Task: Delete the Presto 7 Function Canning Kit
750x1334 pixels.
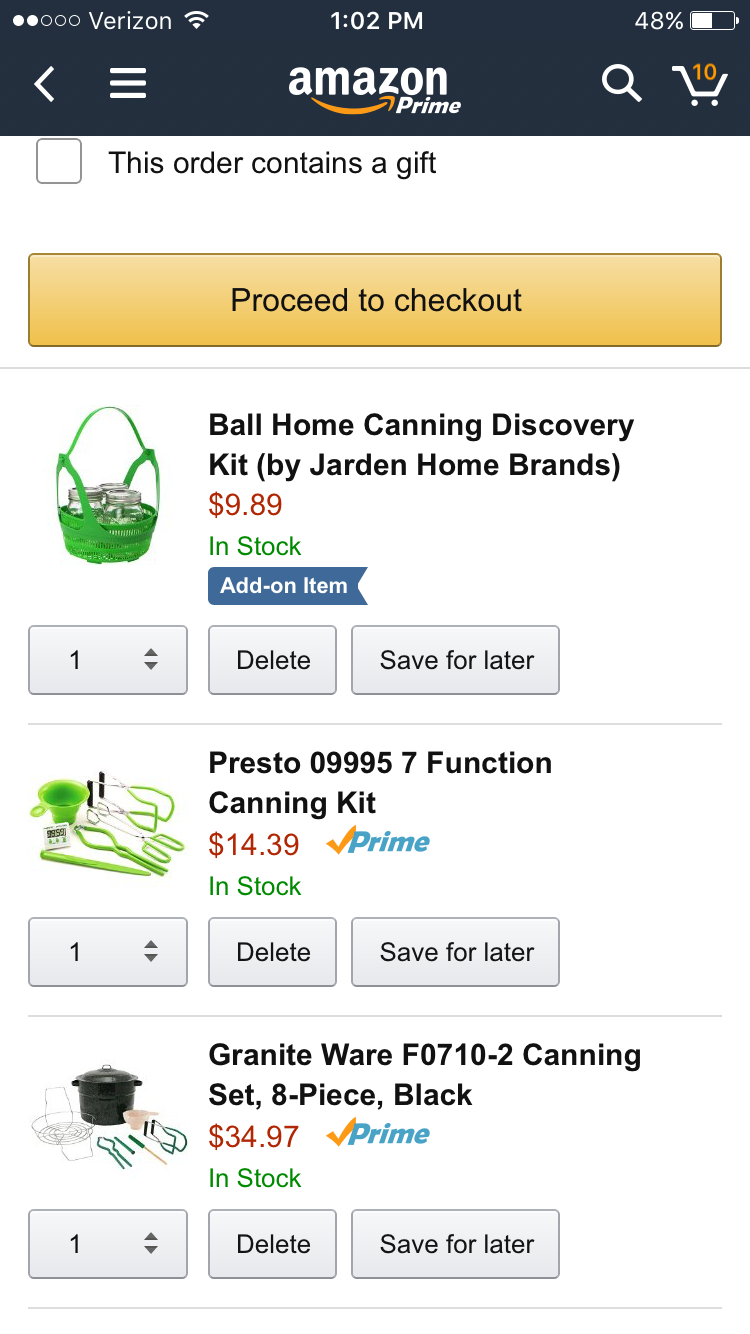Action: click(x=273, y=952)
